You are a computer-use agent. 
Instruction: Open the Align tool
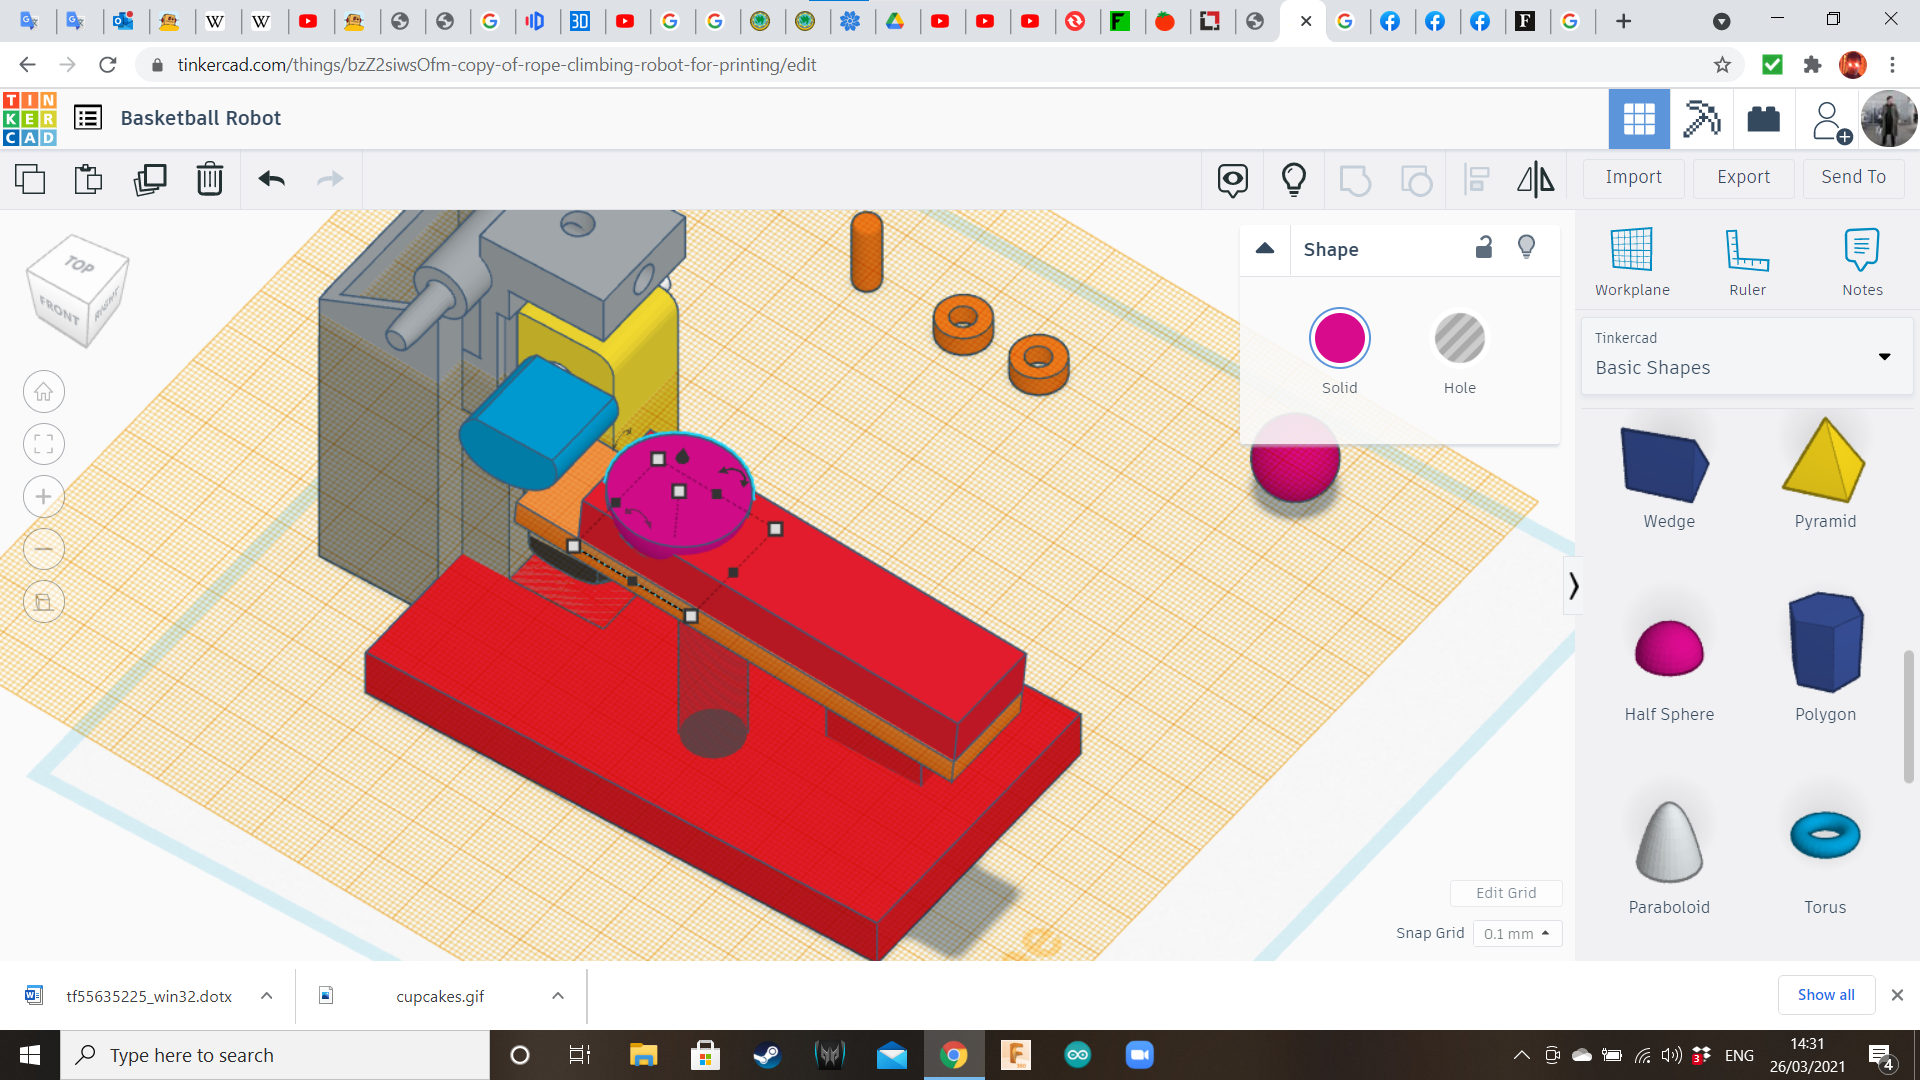point(1476,180)
